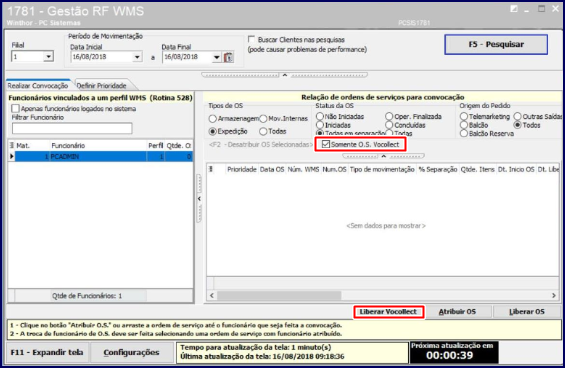
Task: Click the grid options icon in OS table
Action: click(x=211, y=169)
